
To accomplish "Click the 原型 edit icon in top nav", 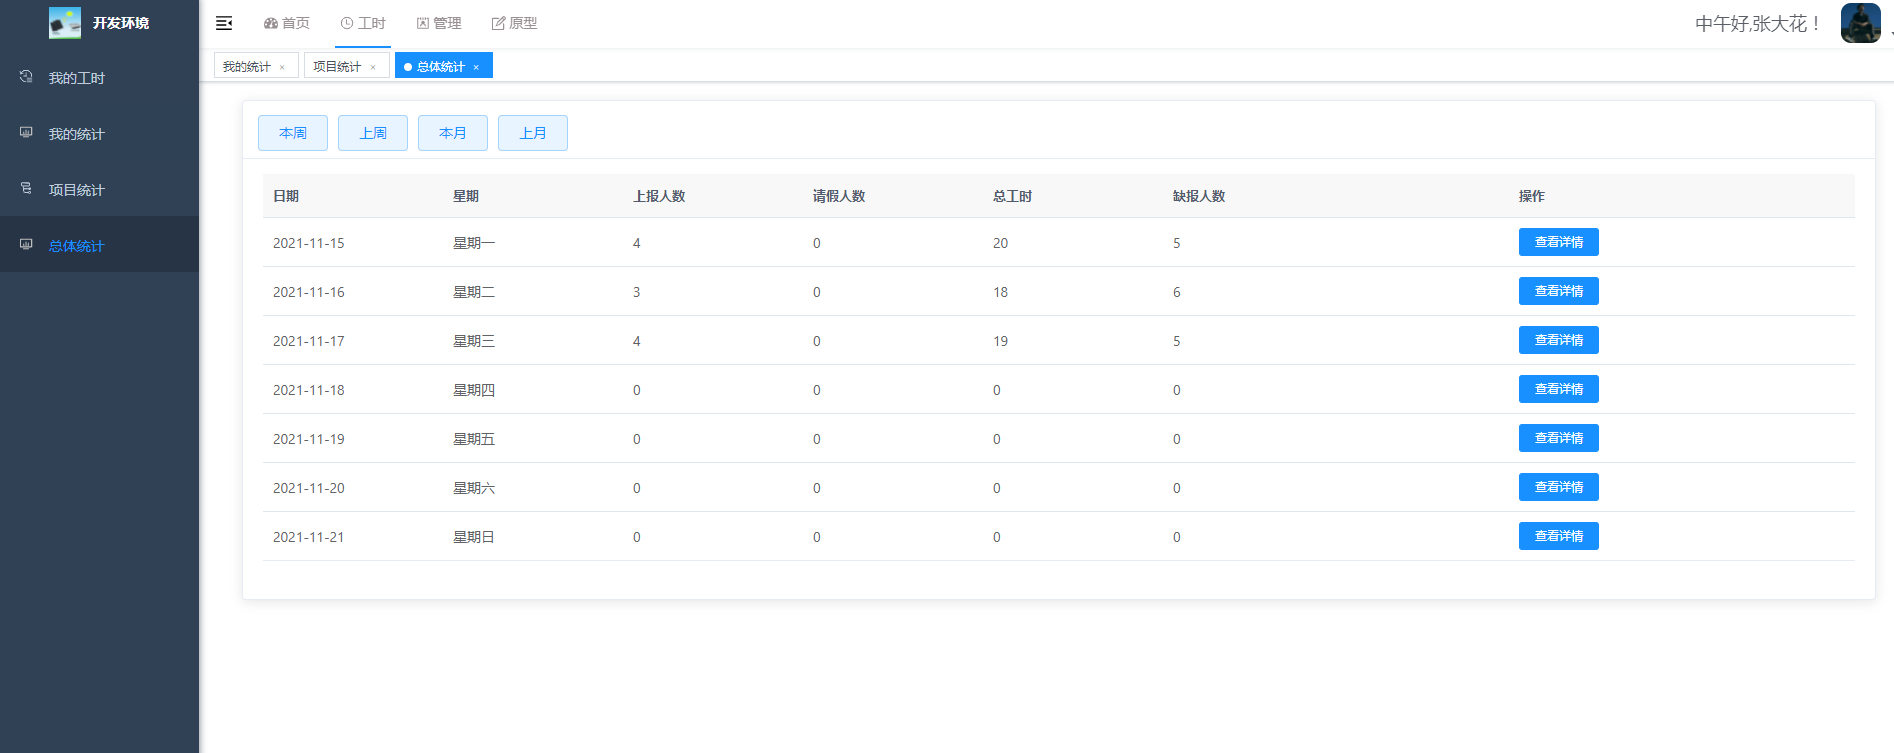I will [x=498, y=23].
